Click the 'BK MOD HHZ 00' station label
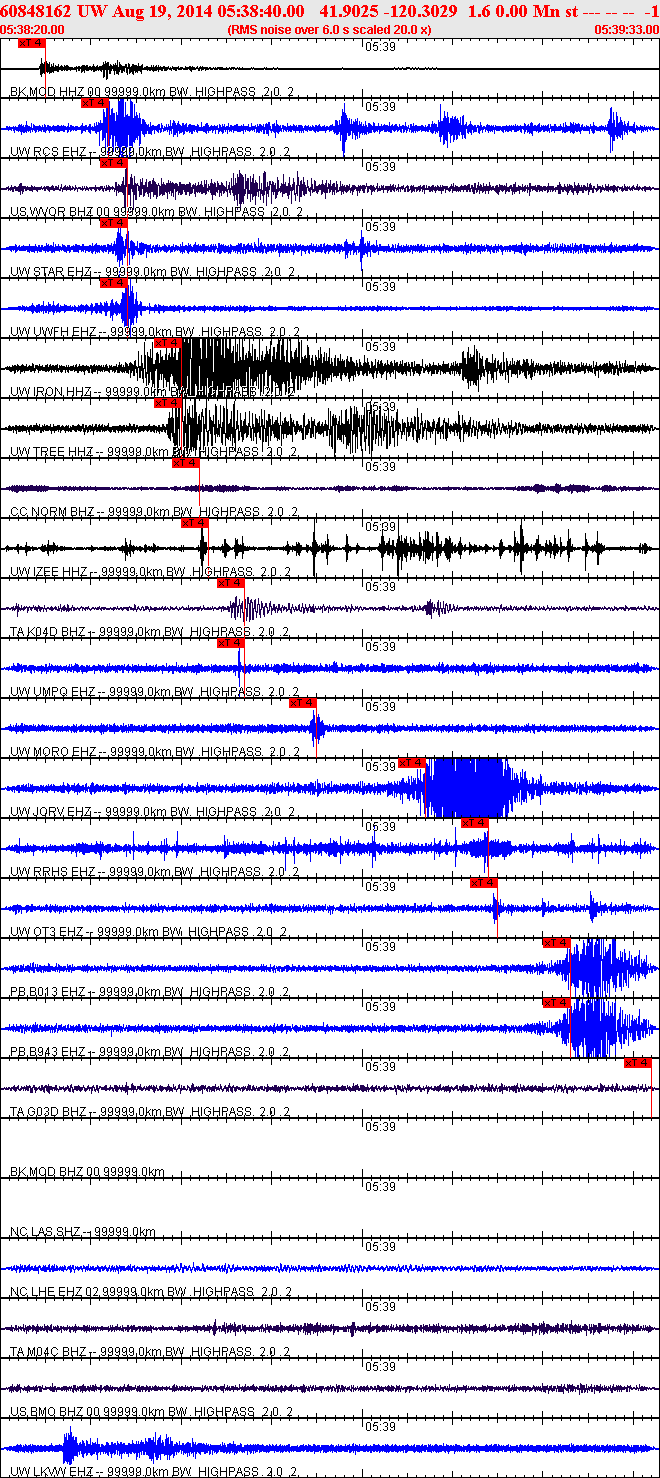This screenshot has width=660, height=1478. [x=56, y=92]
